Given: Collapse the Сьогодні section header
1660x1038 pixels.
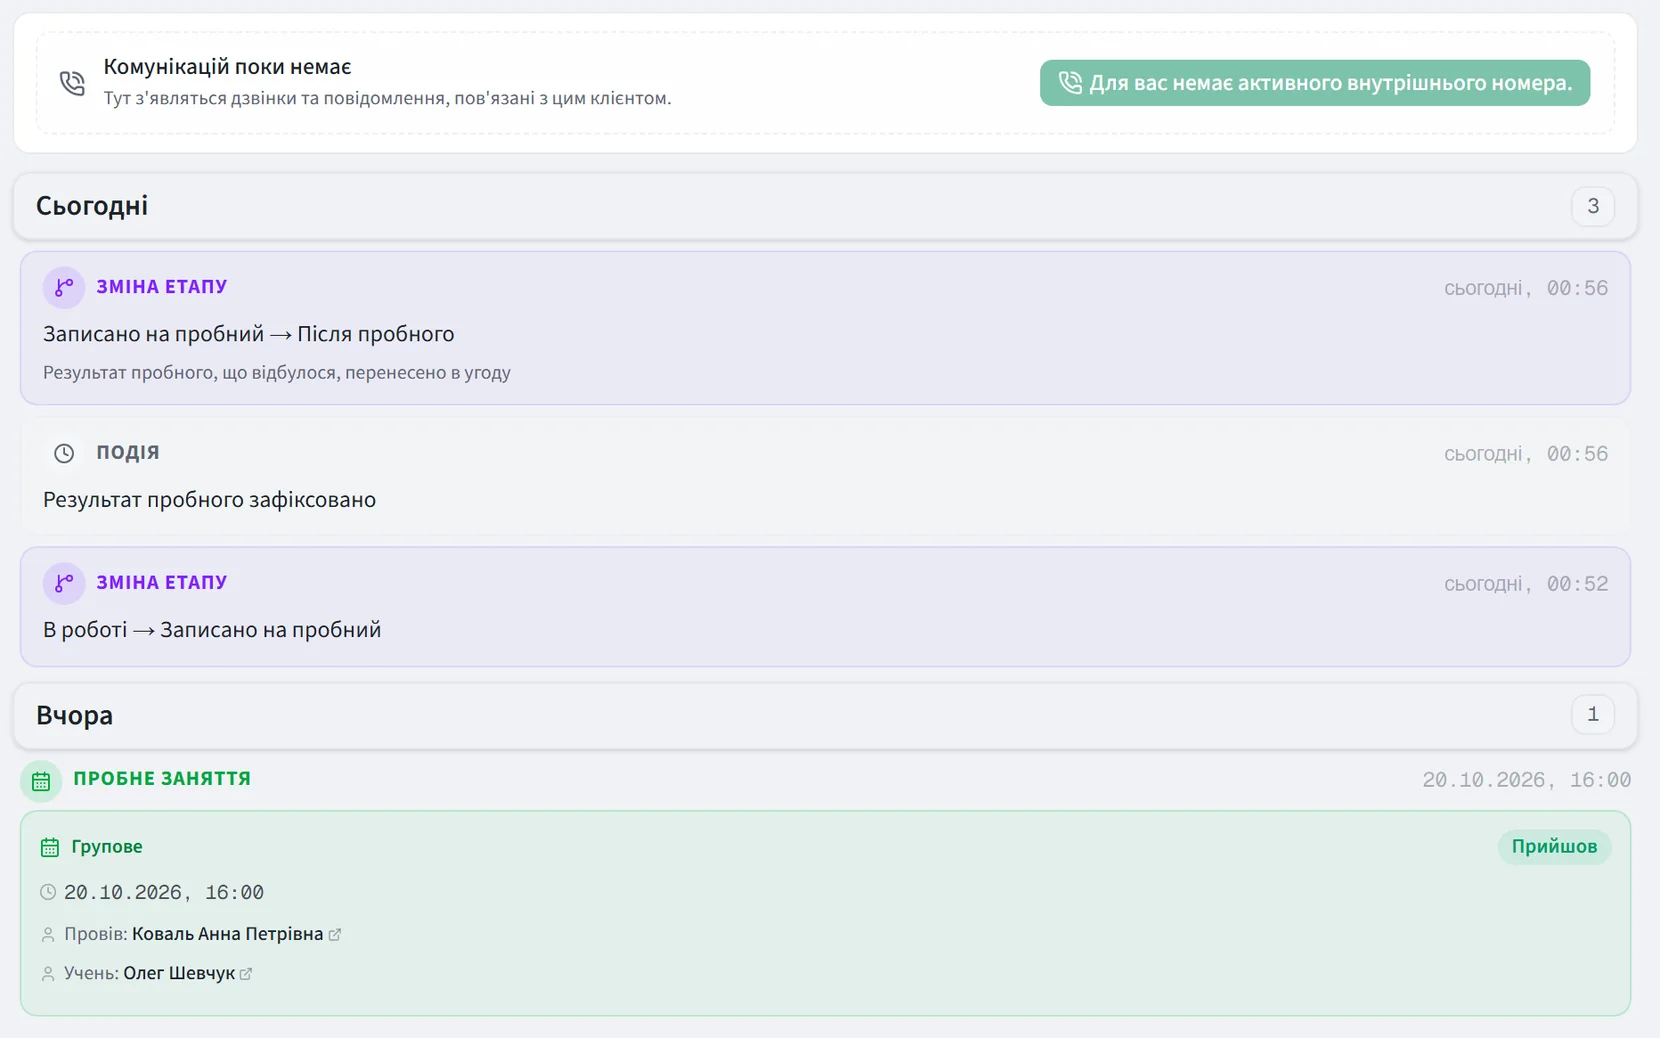Looking at the screenshot, I should [825, 206].
